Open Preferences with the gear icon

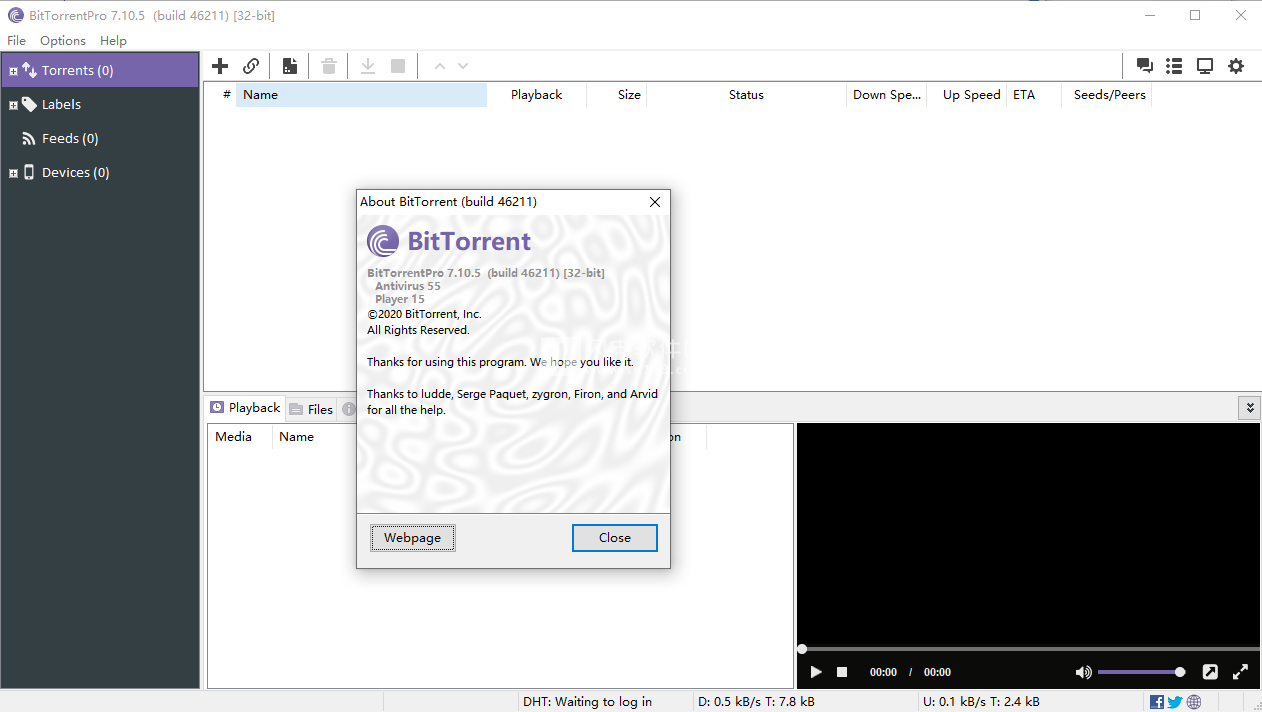pyautogui.click(x=1236, y=66)
